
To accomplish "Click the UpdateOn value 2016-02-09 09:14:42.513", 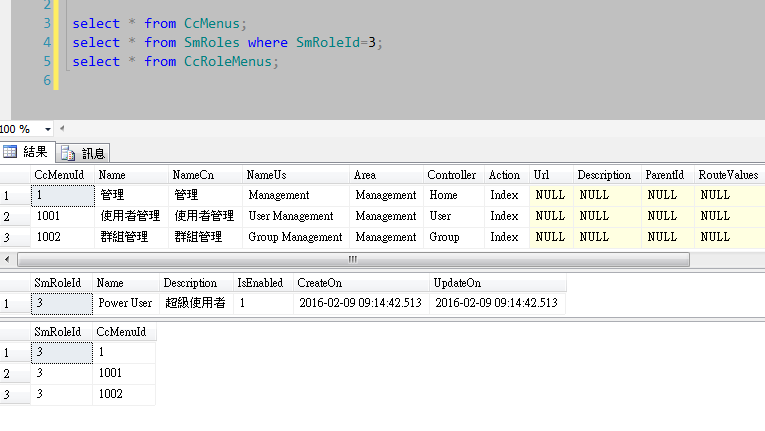I will click(x=497, y=303).
